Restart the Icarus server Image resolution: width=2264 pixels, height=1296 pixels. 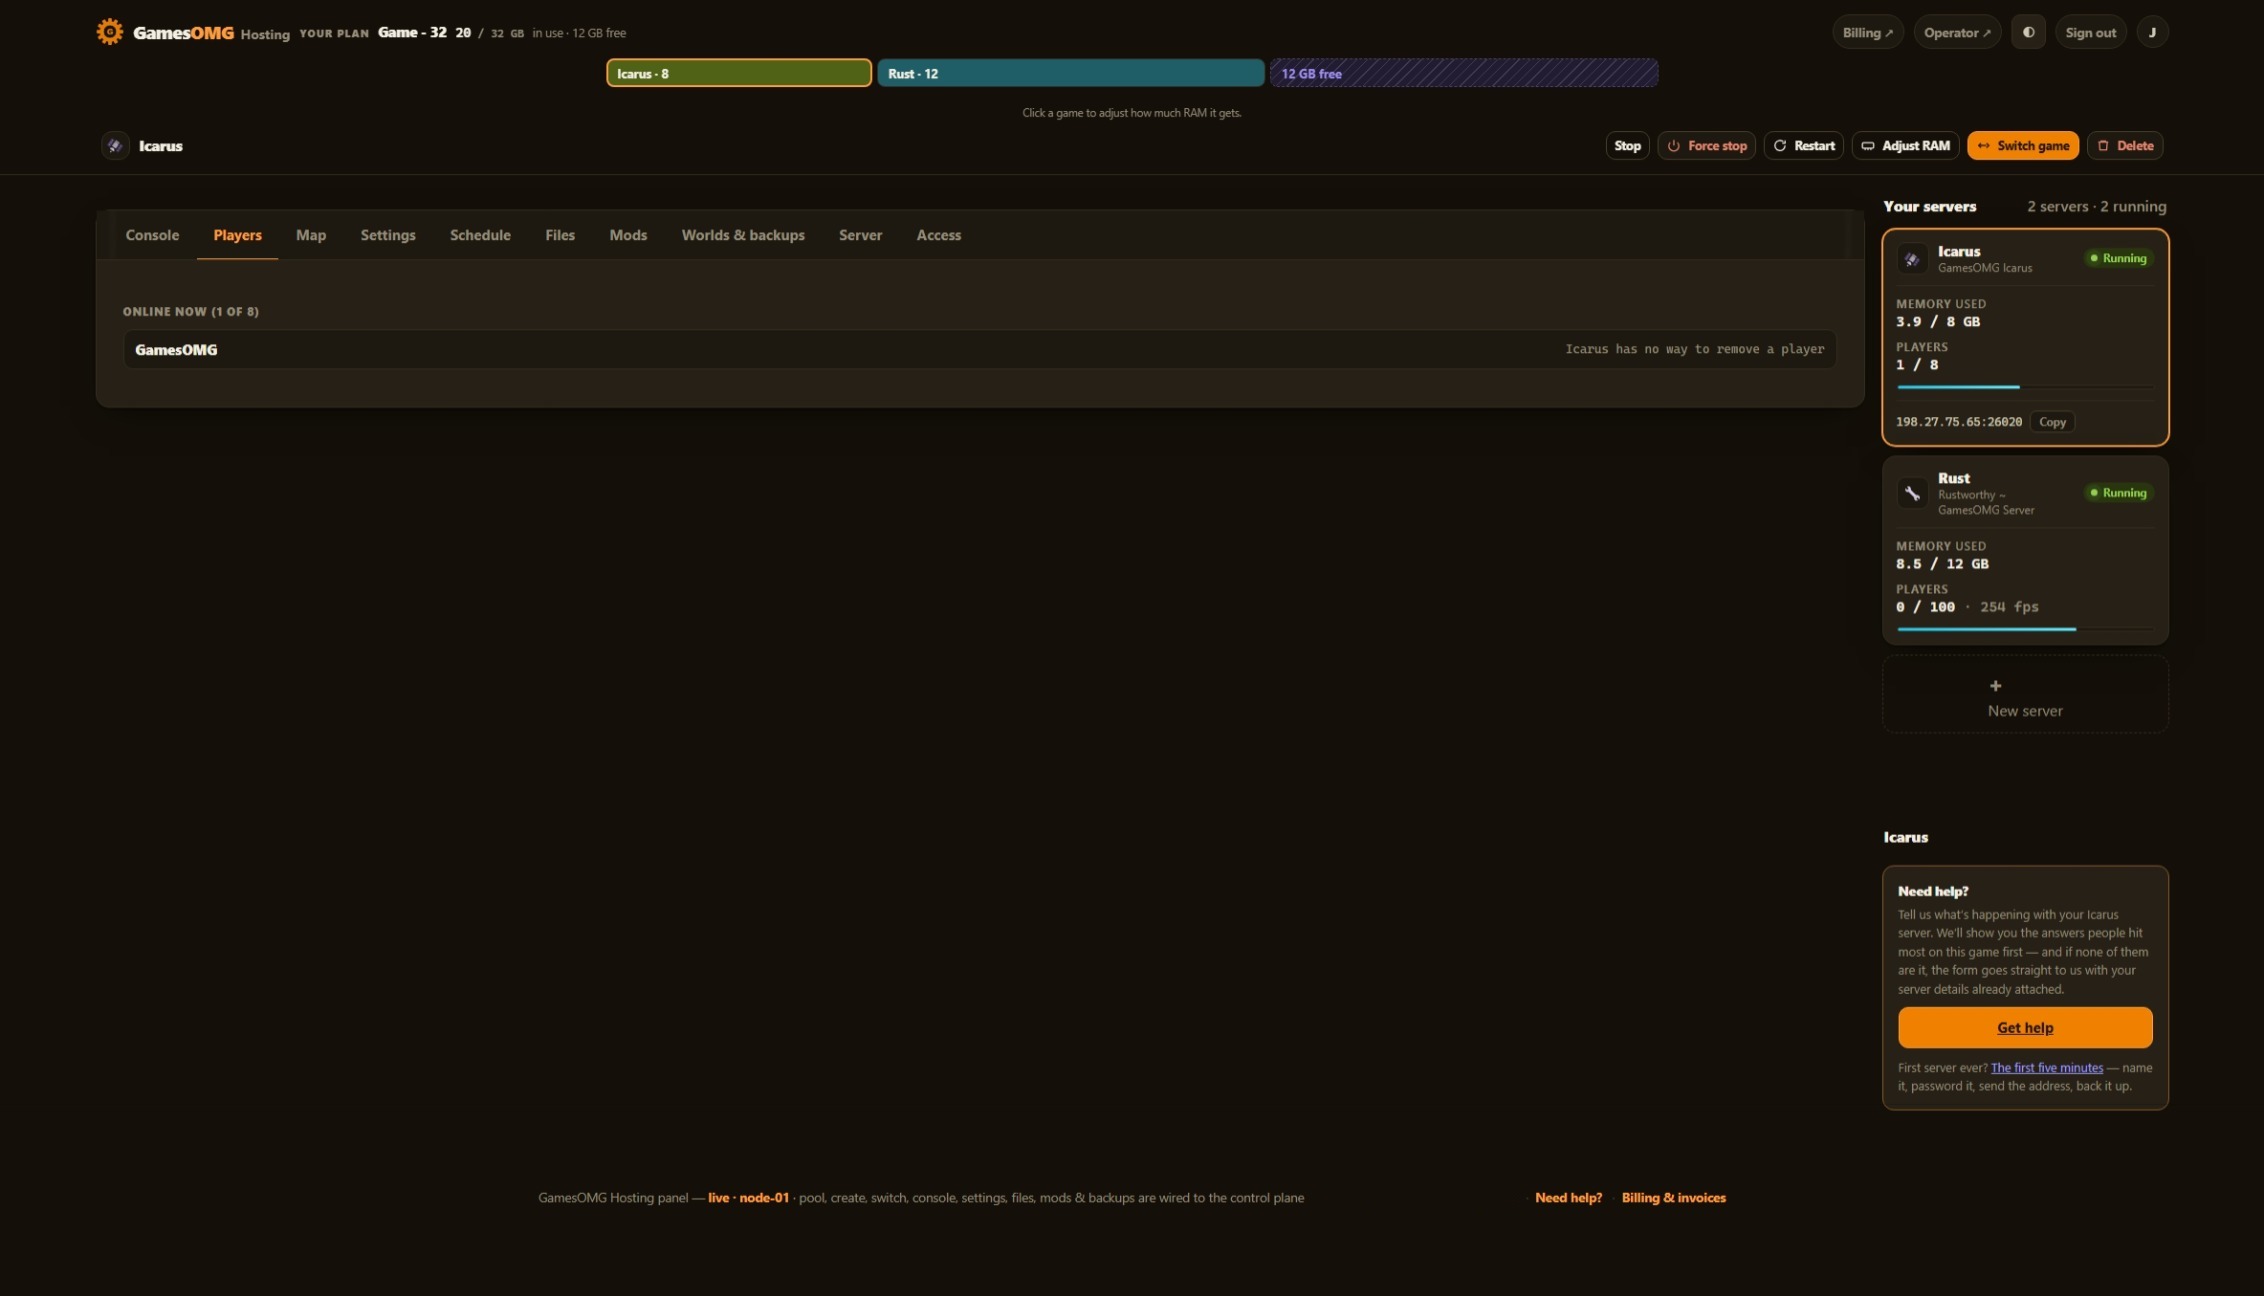click(x=1803, y=145)
